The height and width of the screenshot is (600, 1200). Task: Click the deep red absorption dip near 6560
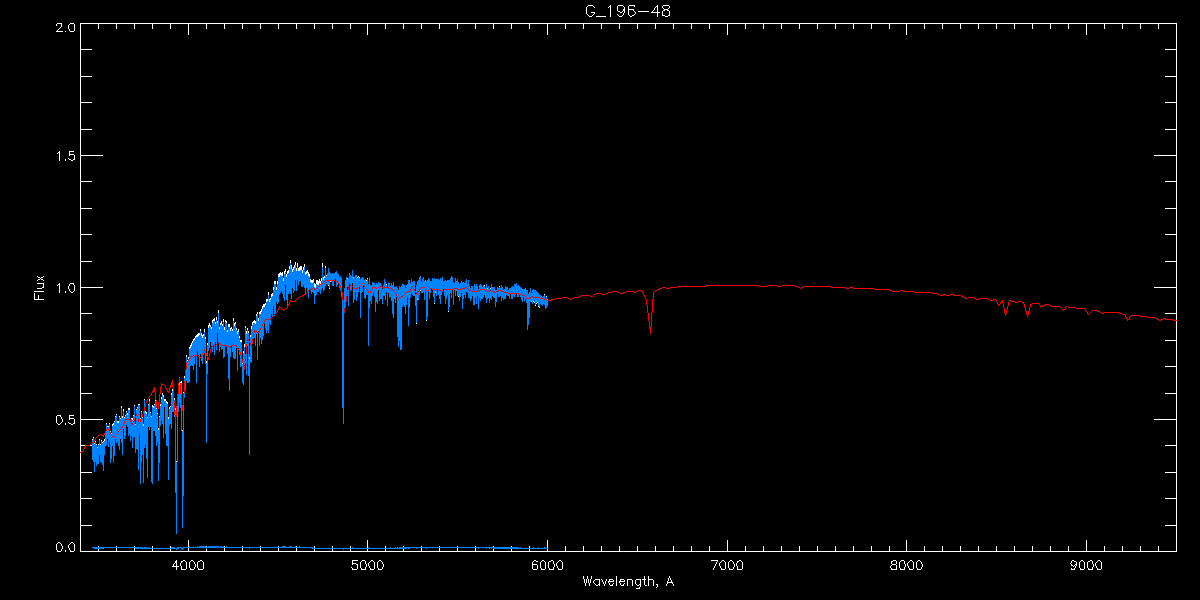coord(651,312)
